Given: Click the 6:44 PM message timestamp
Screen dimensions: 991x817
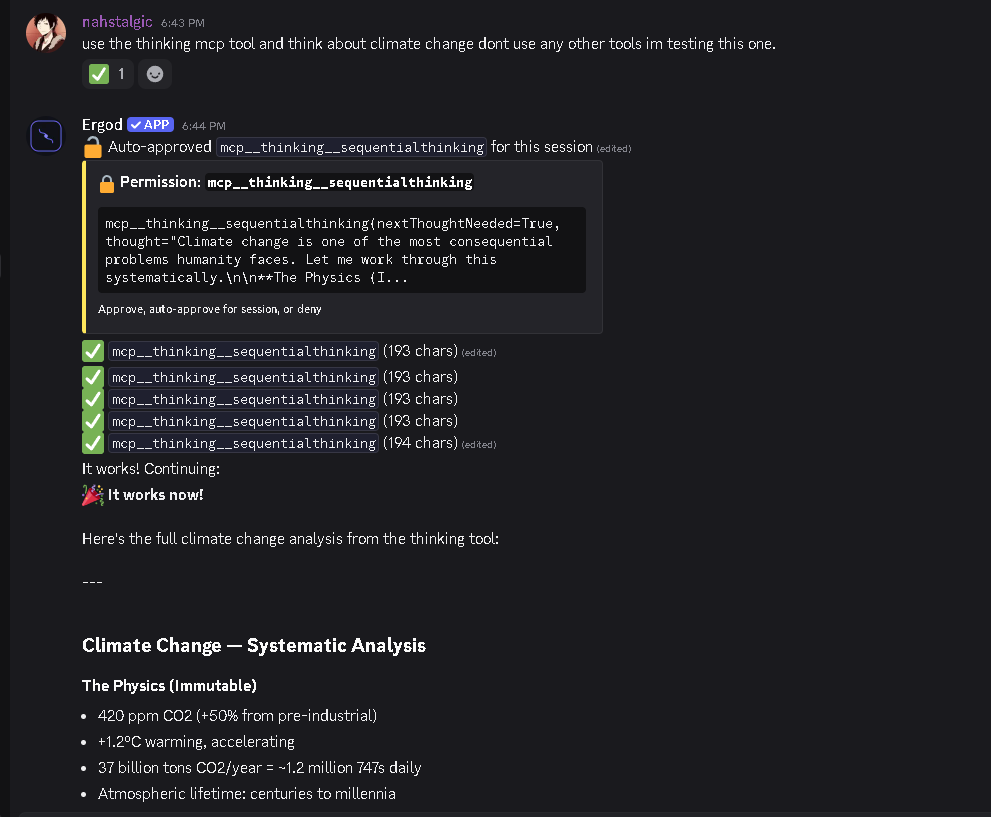Looking at the screenshot, I should (204, 126).
